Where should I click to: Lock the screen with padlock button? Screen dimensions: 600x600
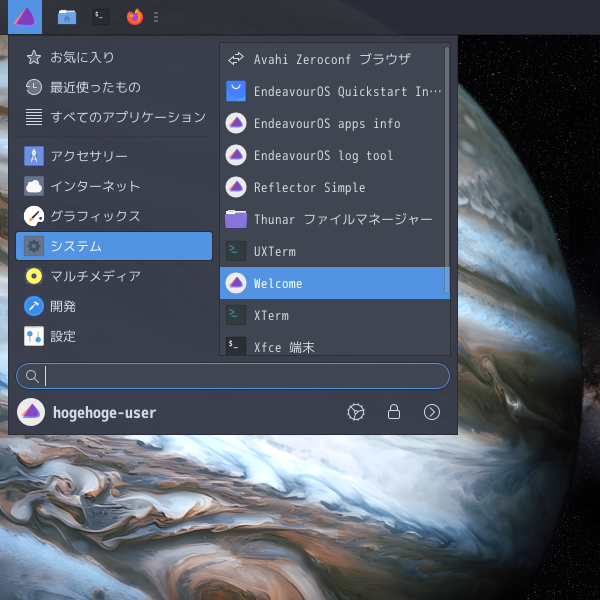coord(394,412)
